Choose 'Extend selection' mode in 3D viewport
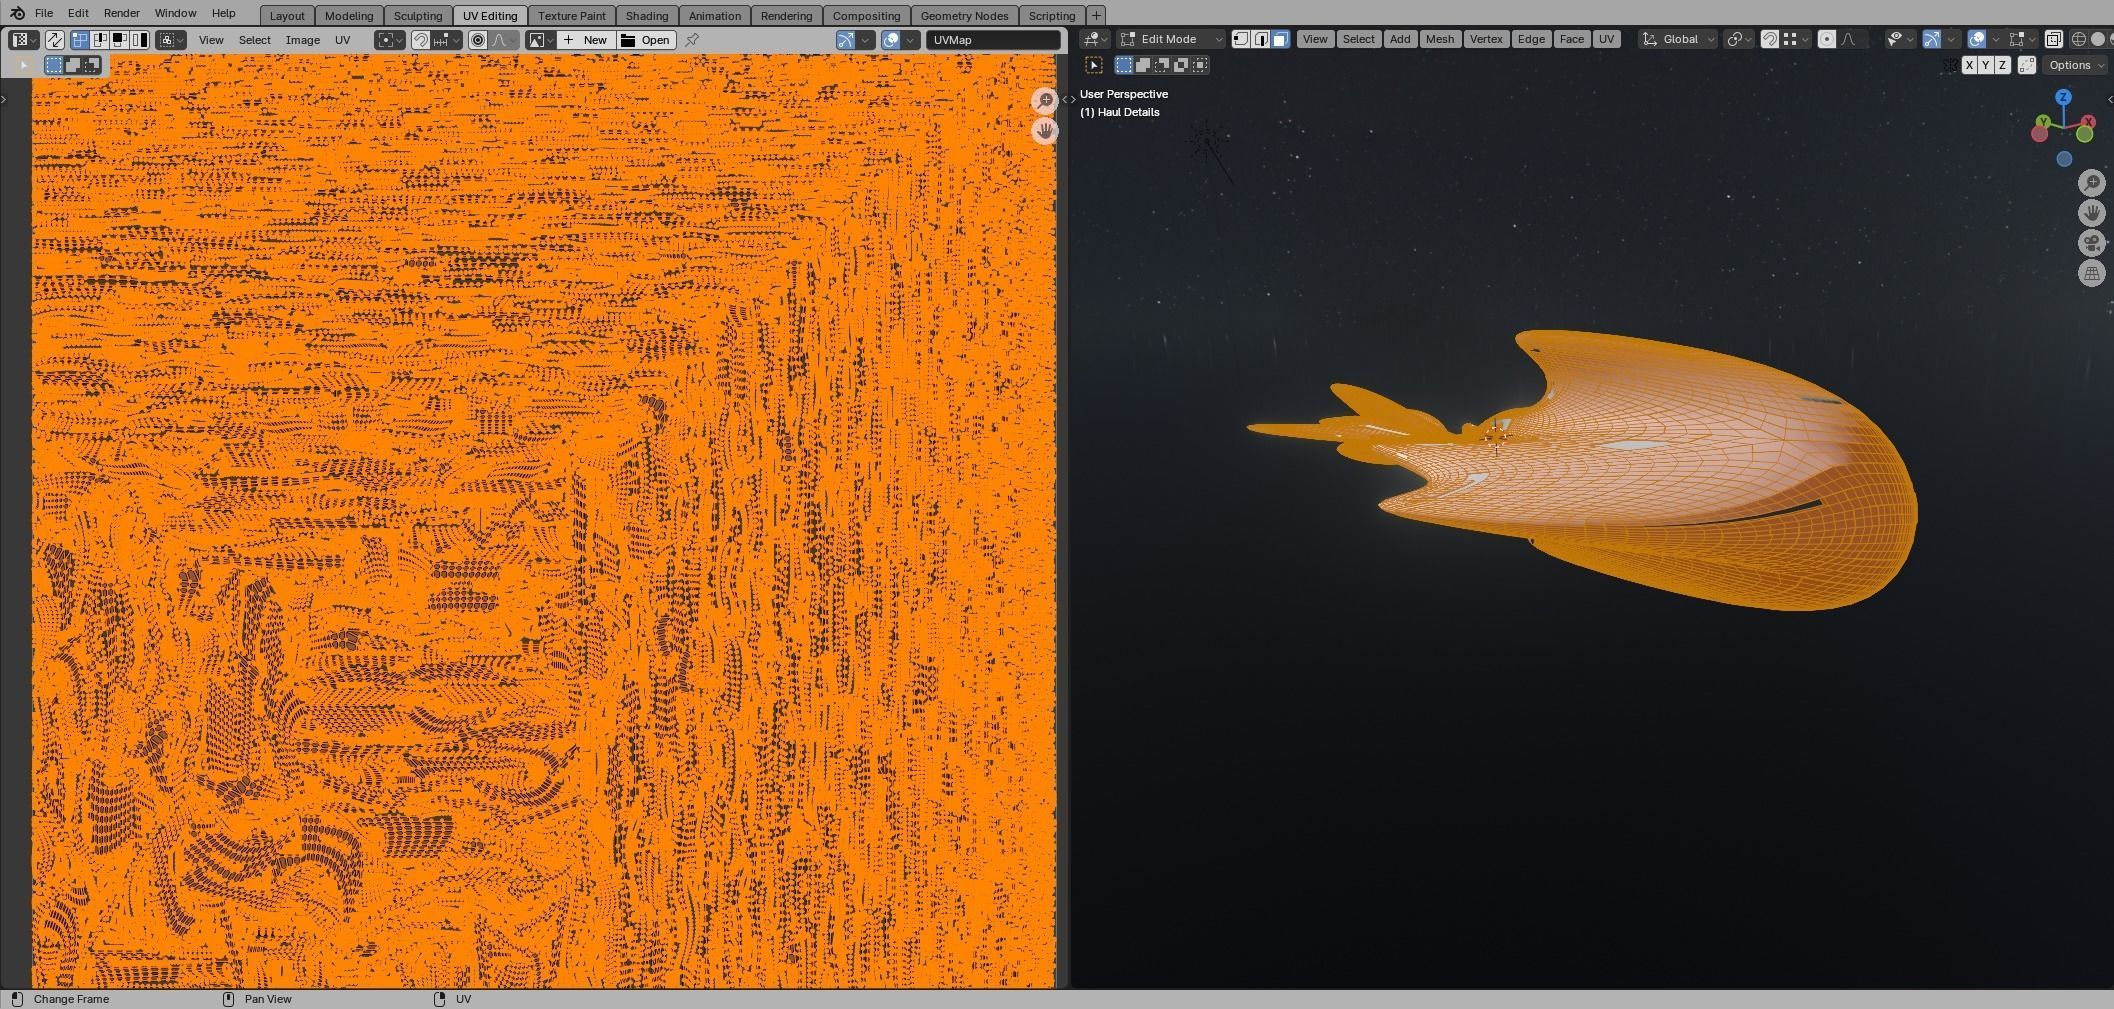 [1143, 65]
